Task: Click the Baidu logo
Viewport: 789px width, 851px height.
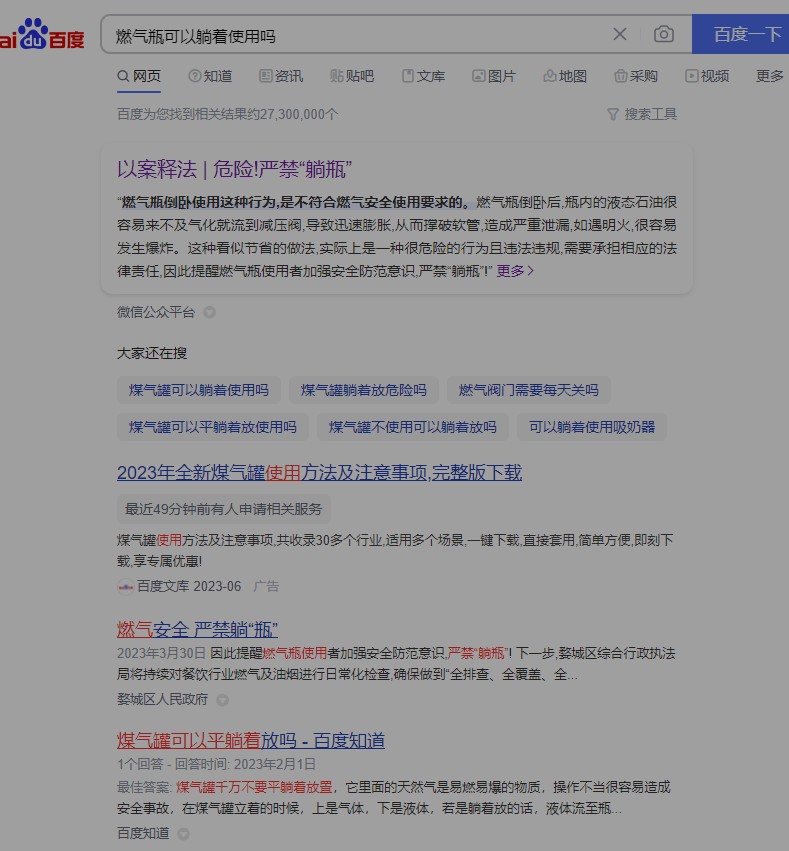Action: pos(42,35)
